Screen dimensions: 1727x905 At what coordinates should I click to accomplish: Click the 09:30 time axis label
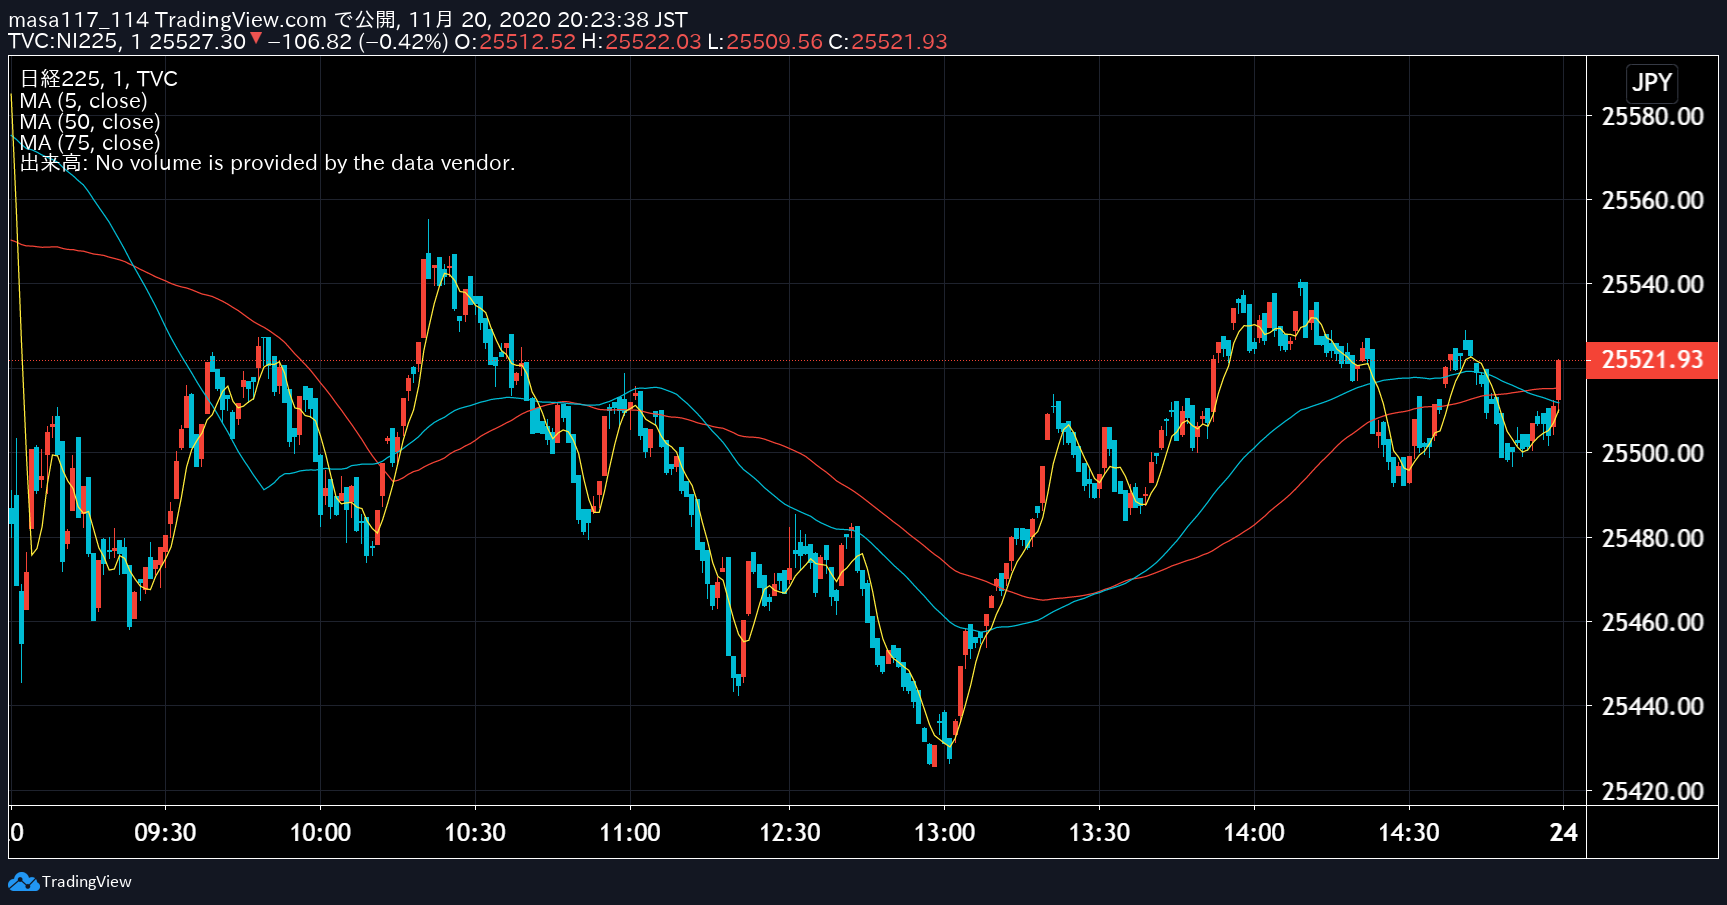pos(165,832)
